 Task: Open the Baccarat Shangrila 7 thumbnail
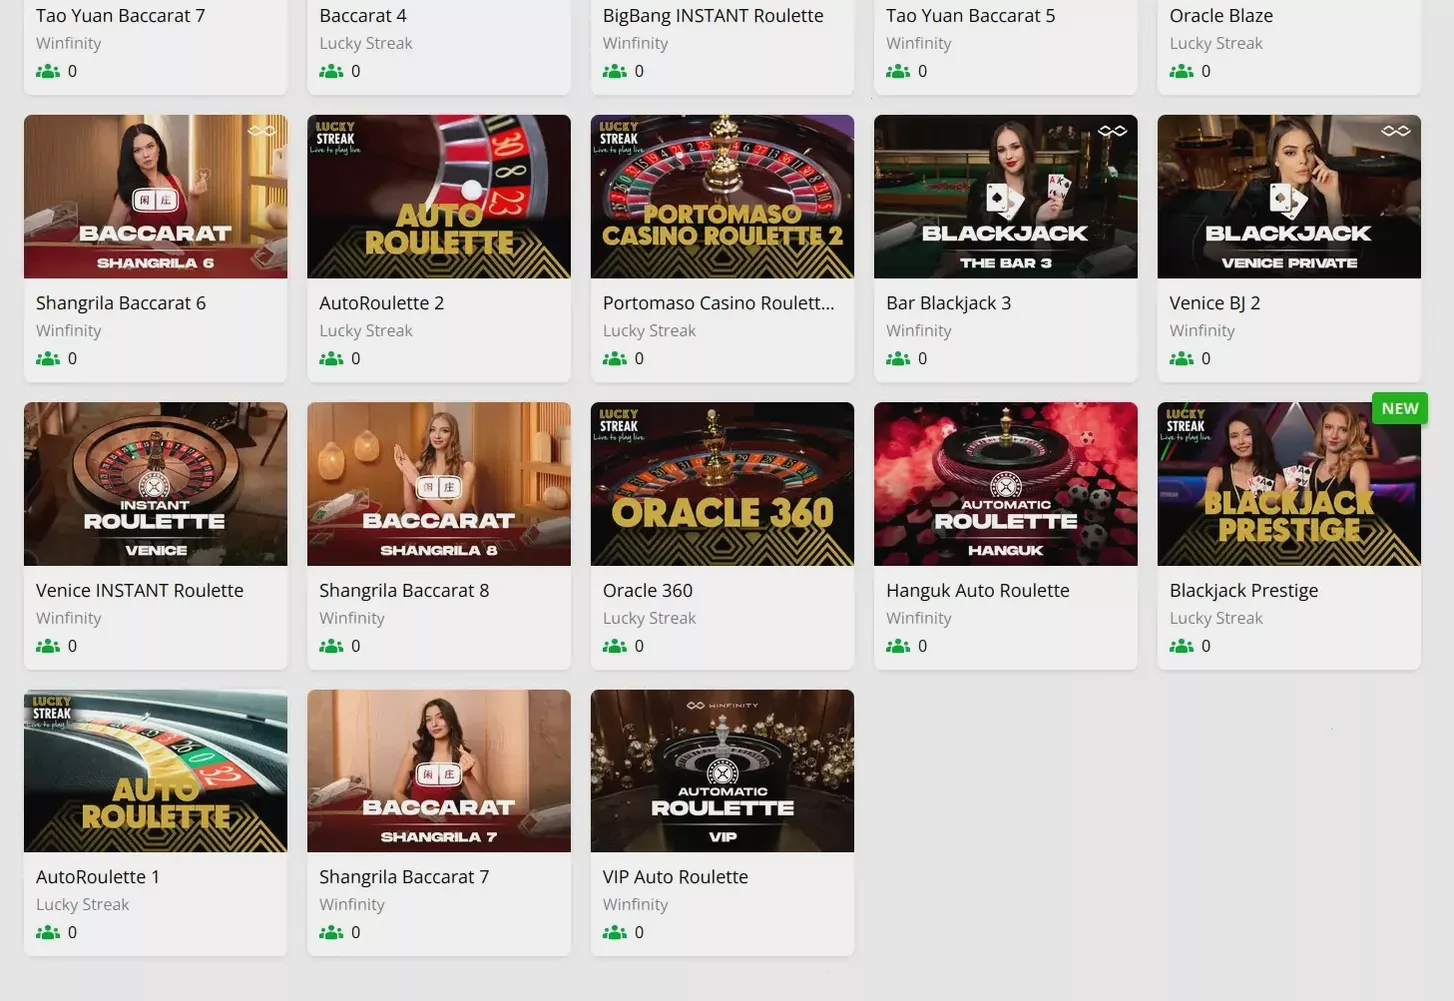(439, 771)
